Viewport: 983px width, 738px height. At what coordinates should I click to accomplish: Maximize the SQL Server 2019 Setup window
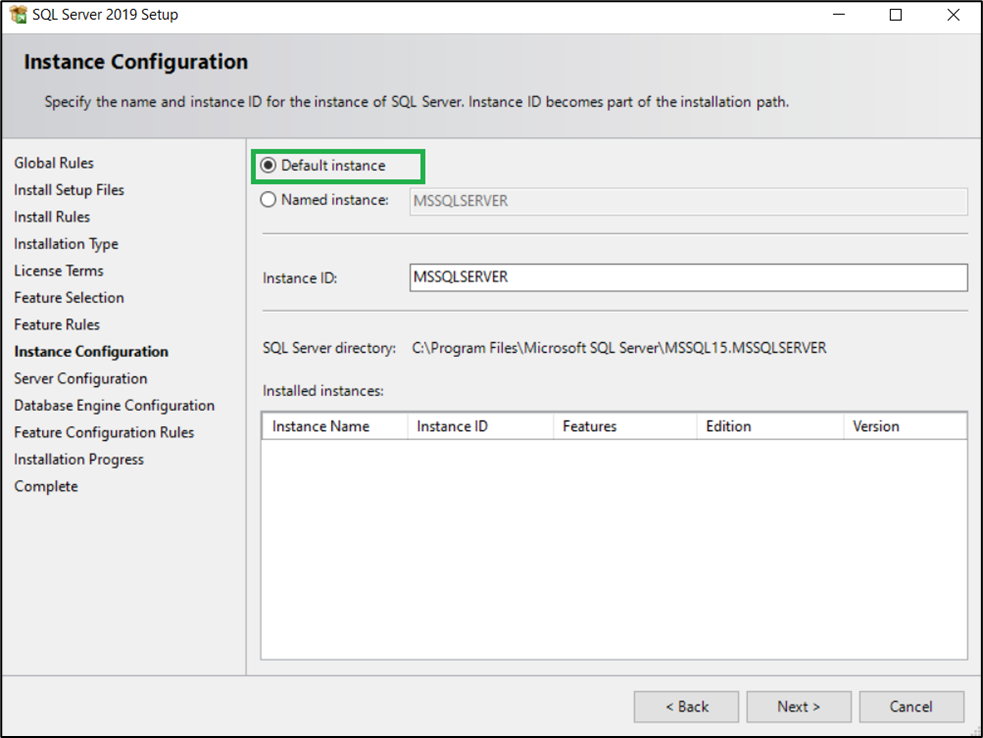[x=896, y=14]
